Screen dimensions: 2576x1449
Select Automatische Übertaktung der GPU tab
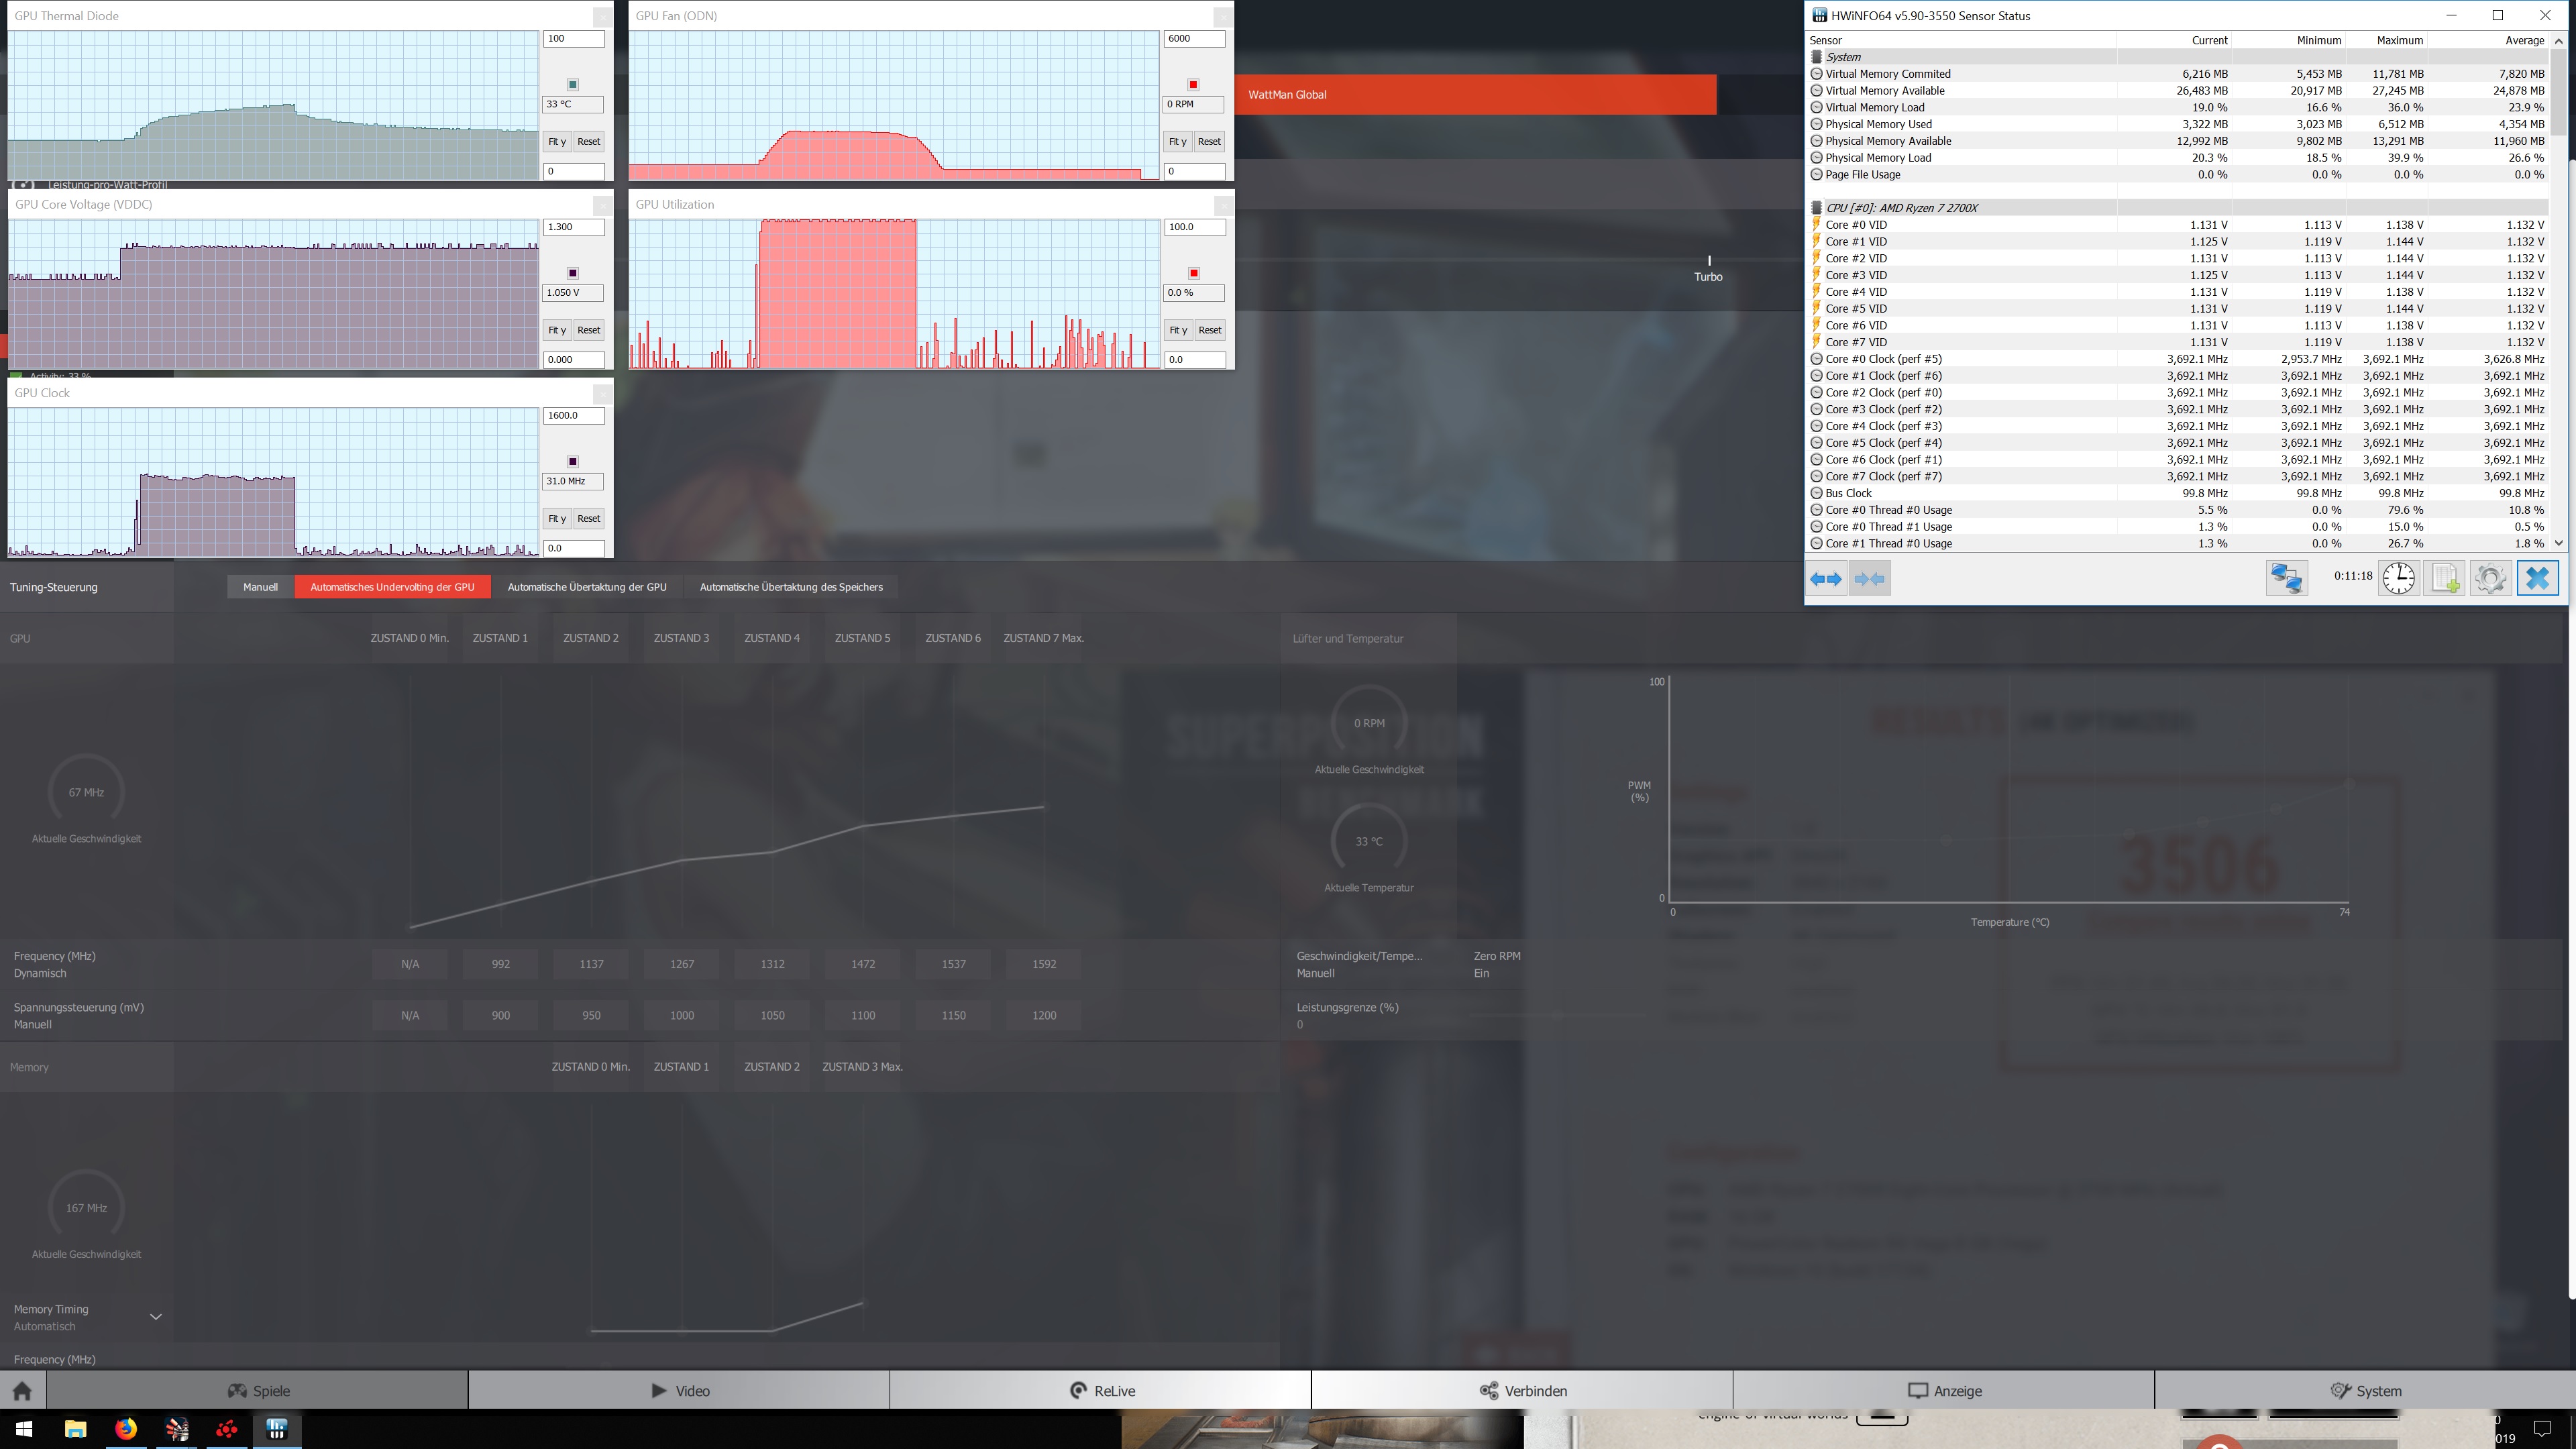click(587, 587)
